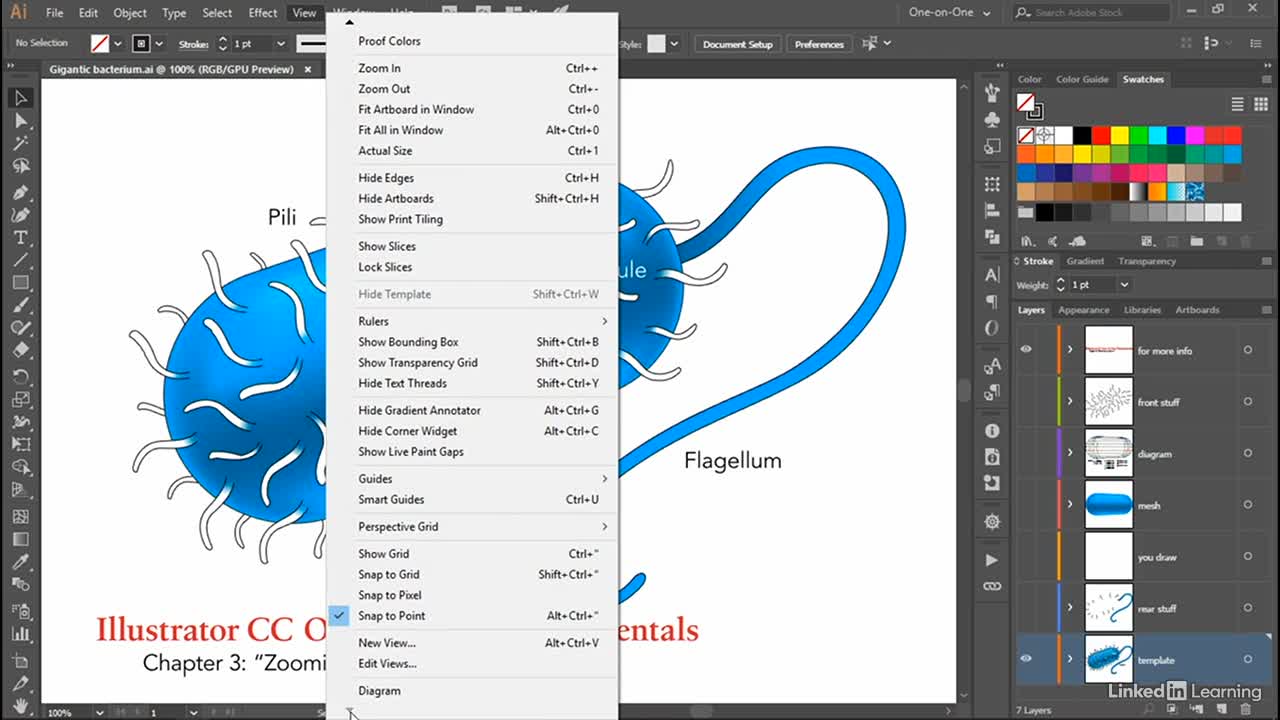Toggle Snap to Point menu item
The height and width of the screenshot is (720, 1280).
click(472, 616)
